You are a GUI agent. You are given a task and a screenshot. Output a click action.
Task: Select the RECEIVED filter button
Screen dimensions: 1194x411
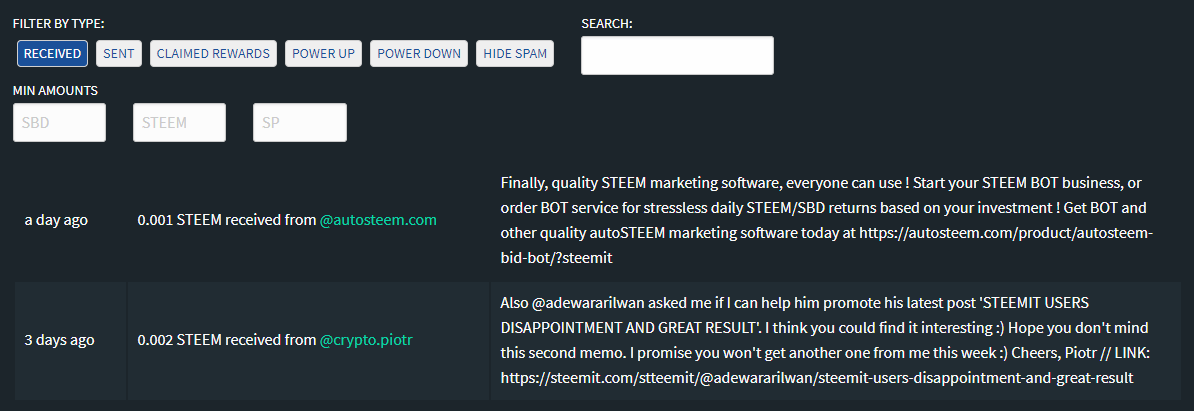pyautogui.click(x=53, y=53)
